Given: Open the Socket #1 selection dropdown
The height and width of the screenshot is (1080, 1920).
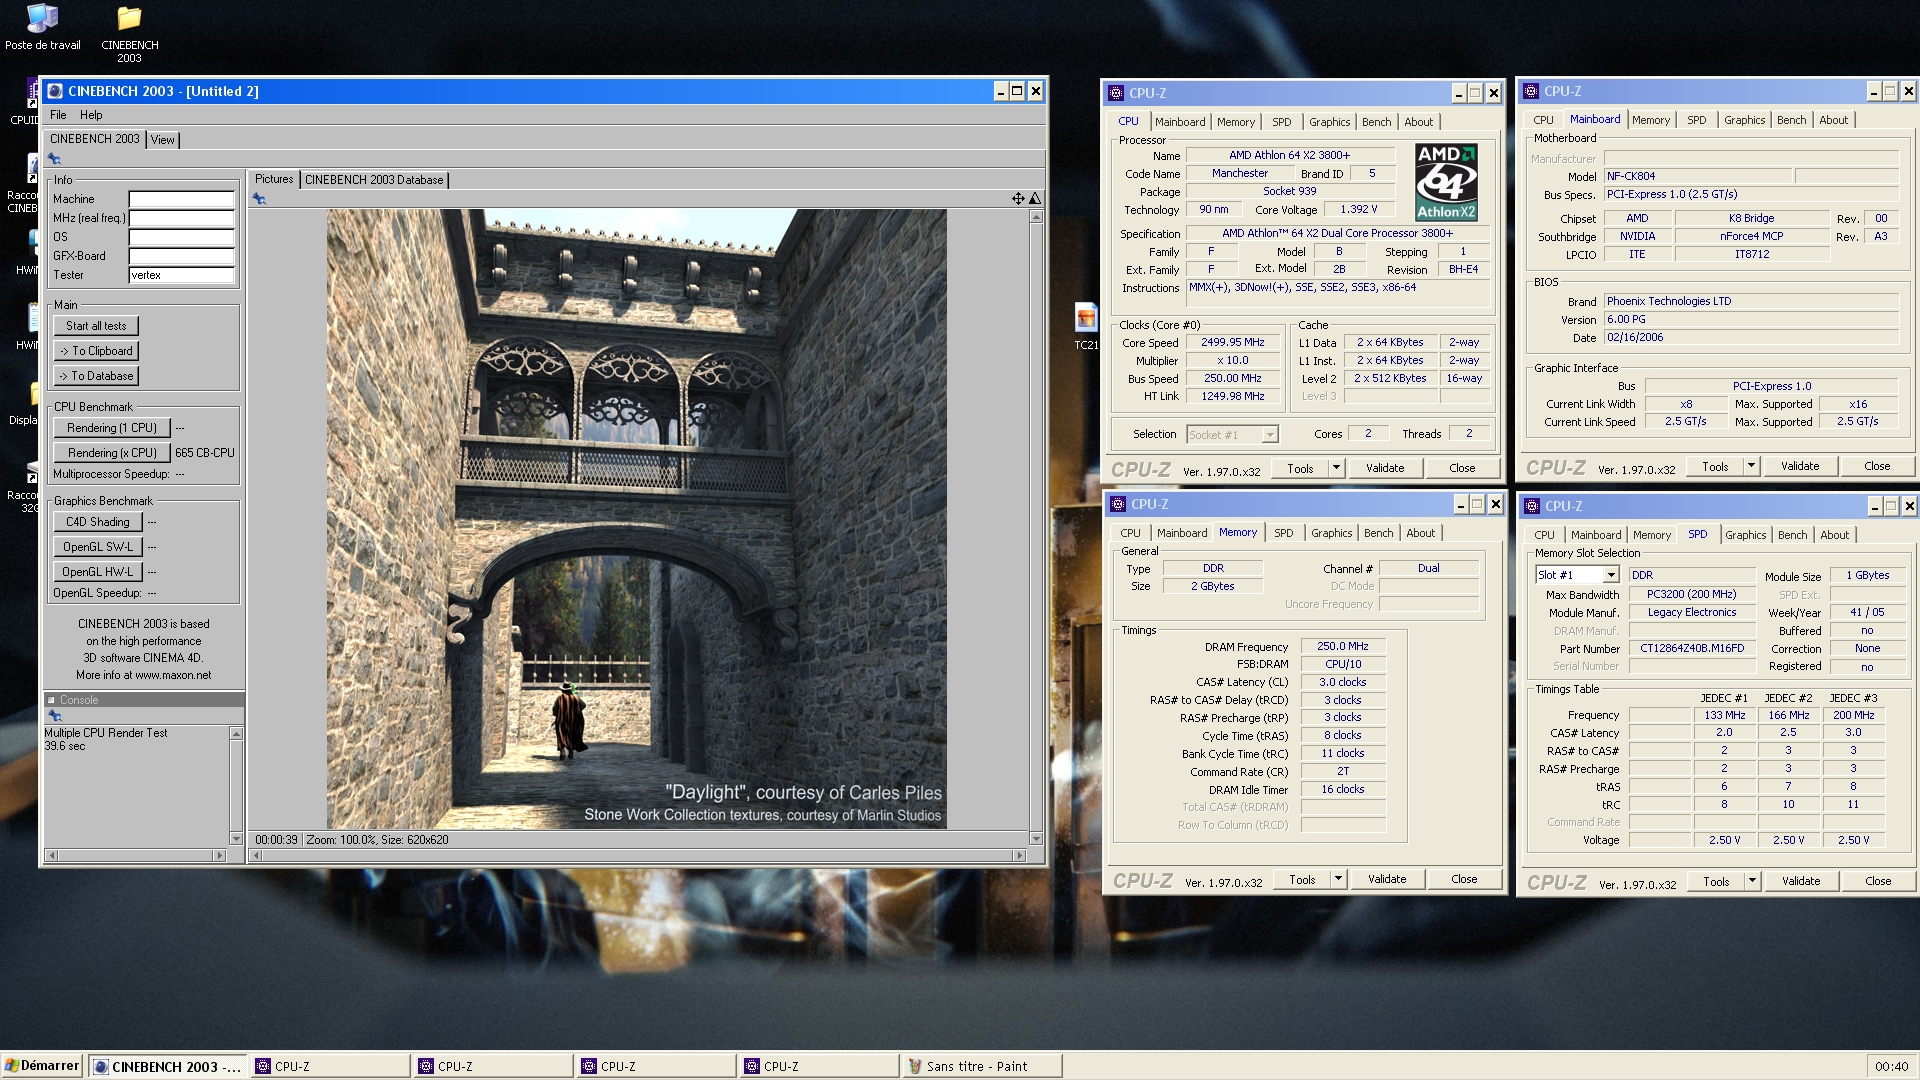Looking at the screenshot, I should 1269,434.
